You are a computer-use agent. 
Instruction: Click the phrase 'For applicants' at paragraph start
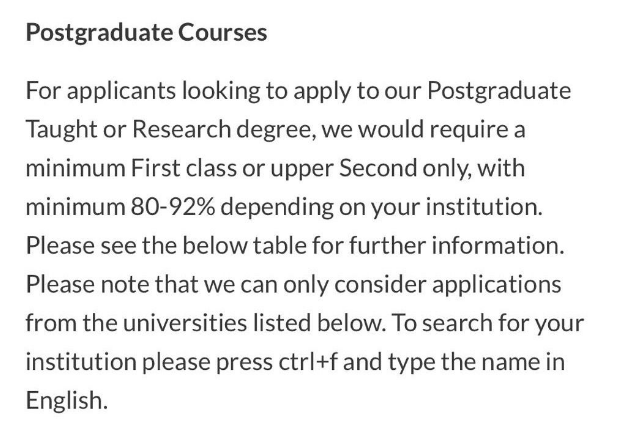[x=100, y=92]
